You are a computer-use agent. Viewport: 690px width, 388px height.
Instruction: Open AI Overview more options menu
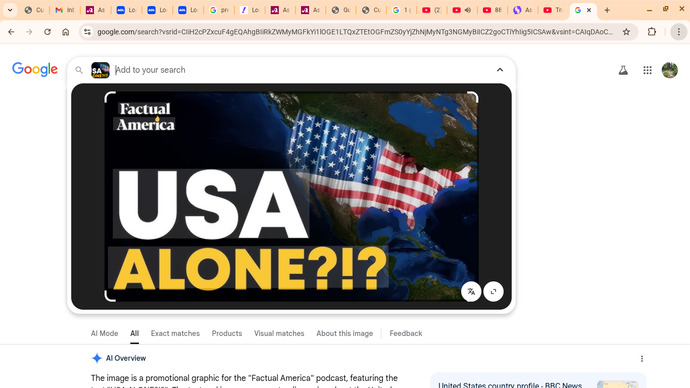(x=642, y=359)
